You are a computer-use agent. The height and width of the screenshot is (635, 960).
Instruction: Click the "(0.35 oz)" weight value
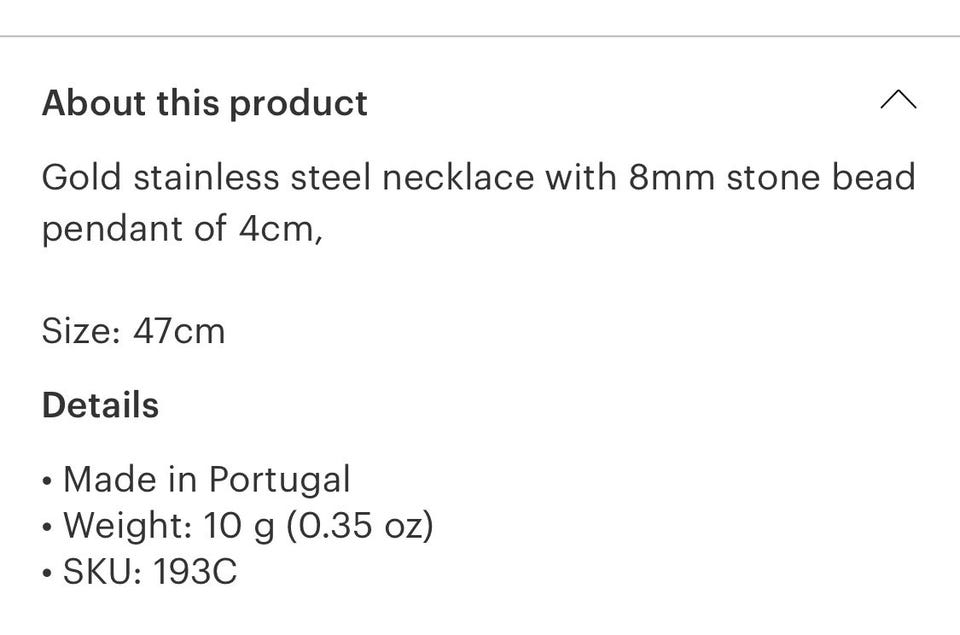click(x=360, y=525)
